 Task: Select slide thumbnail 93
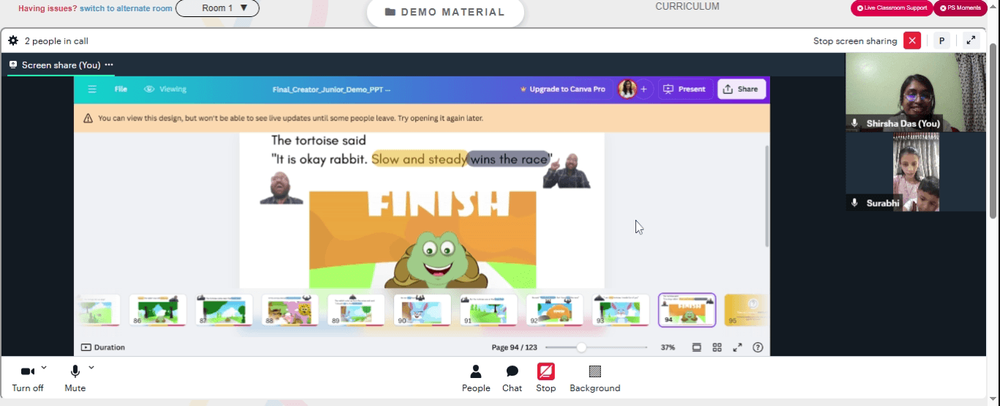tap(621, 310)
